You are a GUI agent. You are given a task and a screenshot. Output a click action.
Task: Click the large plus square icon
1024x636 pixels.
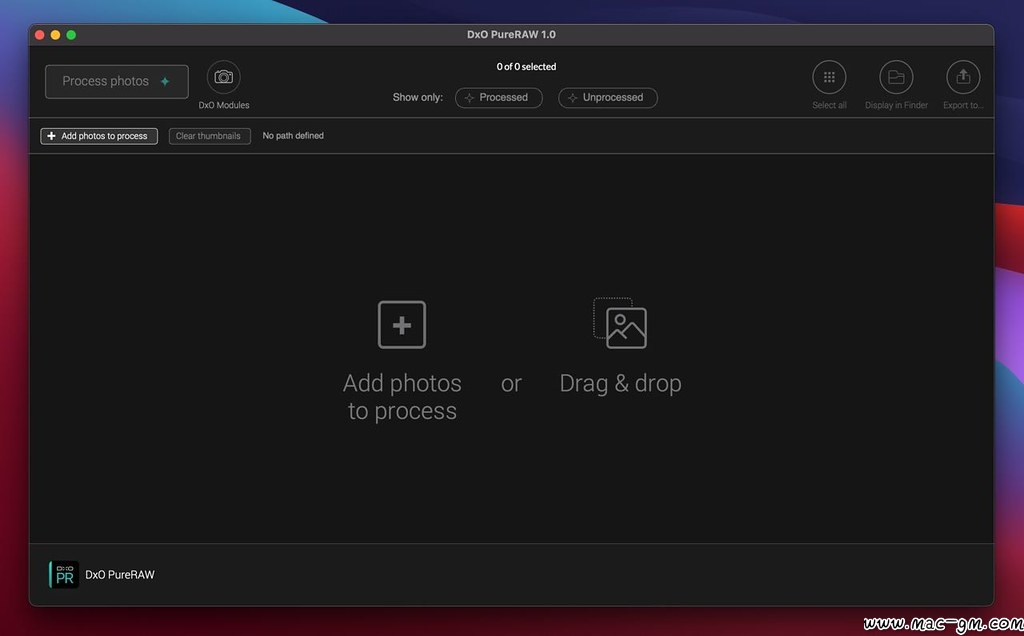402,325
